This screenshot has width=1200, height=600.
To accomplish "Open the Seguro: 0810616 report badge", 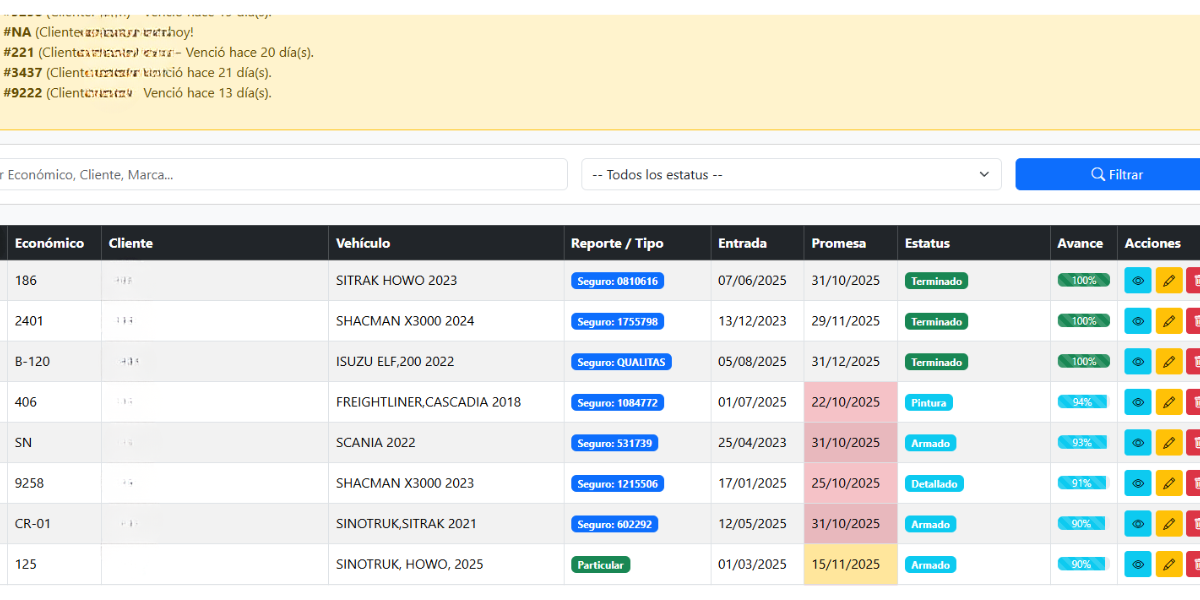I will tap(617, 280).
